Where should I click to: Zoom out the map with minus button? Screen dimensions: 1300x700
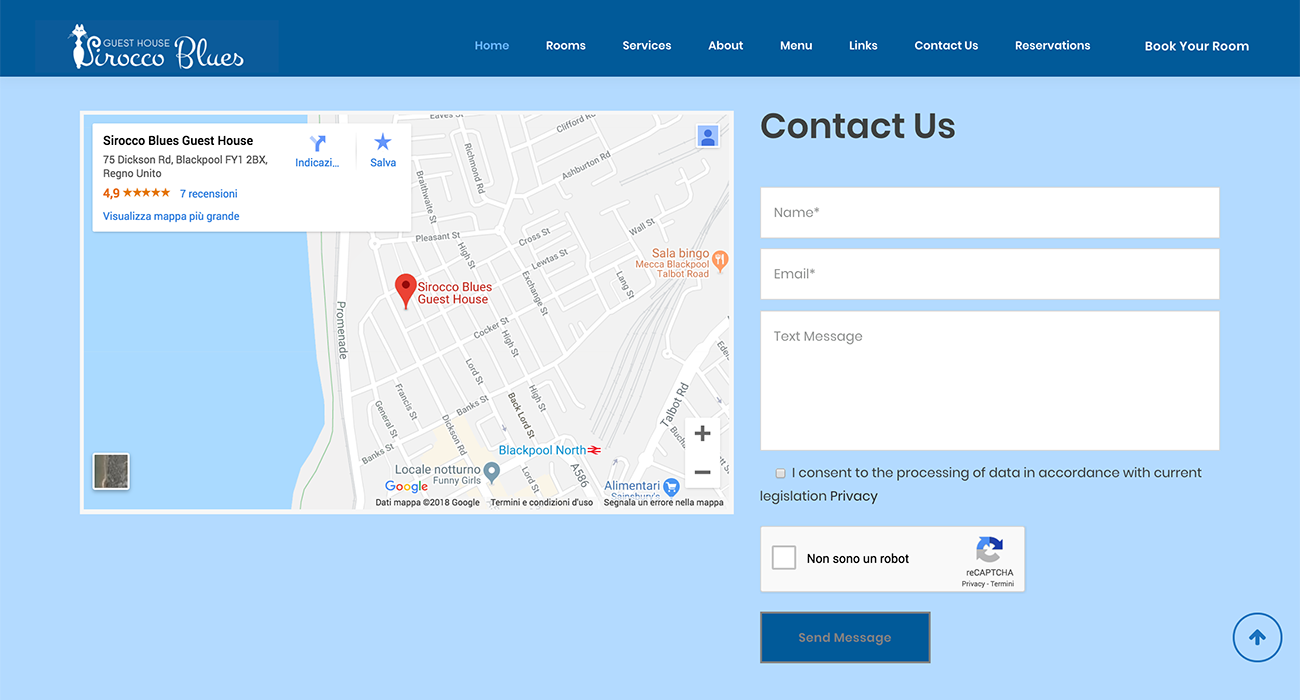coord(702,472)
